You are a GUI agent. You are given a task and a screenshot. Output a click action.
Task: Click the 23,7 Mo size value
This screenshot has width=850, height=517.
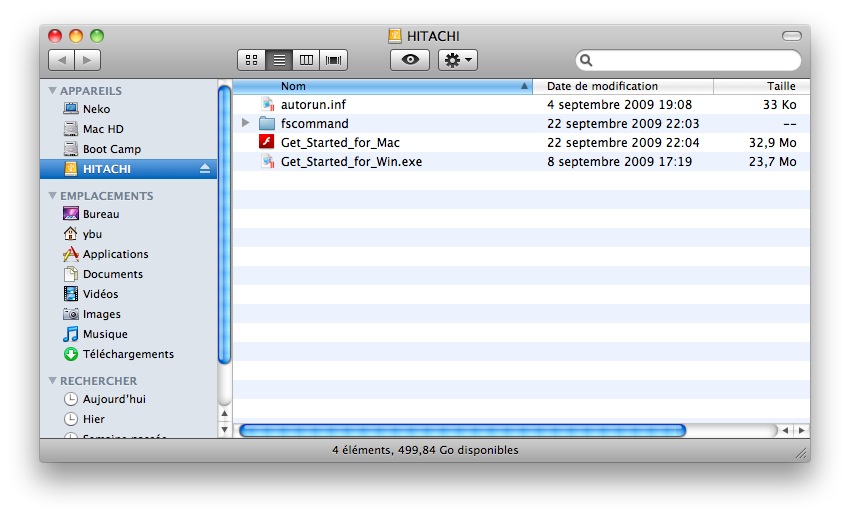[x=772, y=161]
